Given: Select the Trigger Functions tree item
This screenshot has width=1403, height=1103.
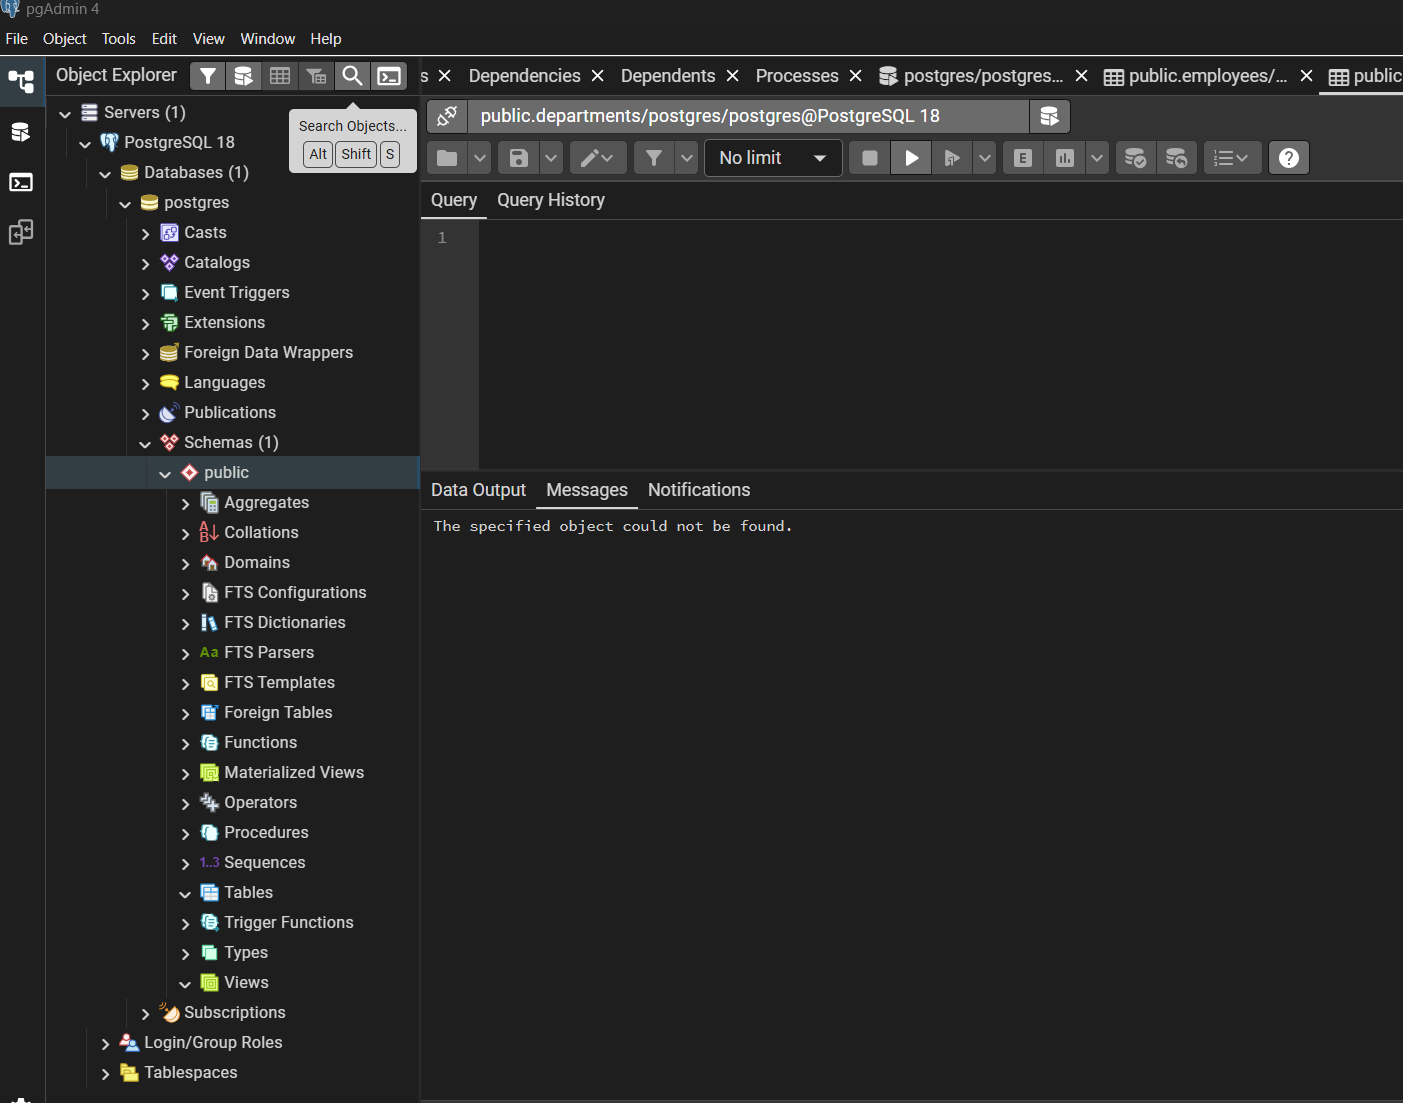Looking at the screenshot, I should tap(289, 922).
